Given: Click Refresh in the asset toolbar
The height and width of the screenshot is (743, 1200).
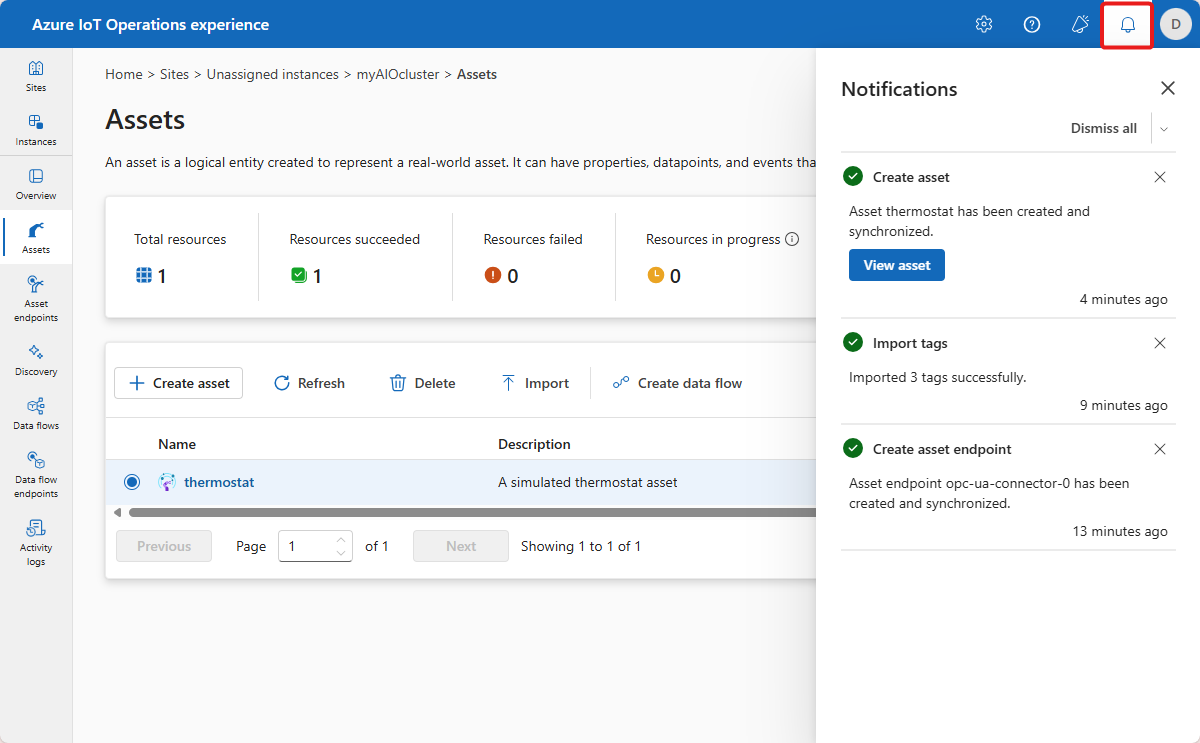Looking at the screenshot, I should click(309, 383).
